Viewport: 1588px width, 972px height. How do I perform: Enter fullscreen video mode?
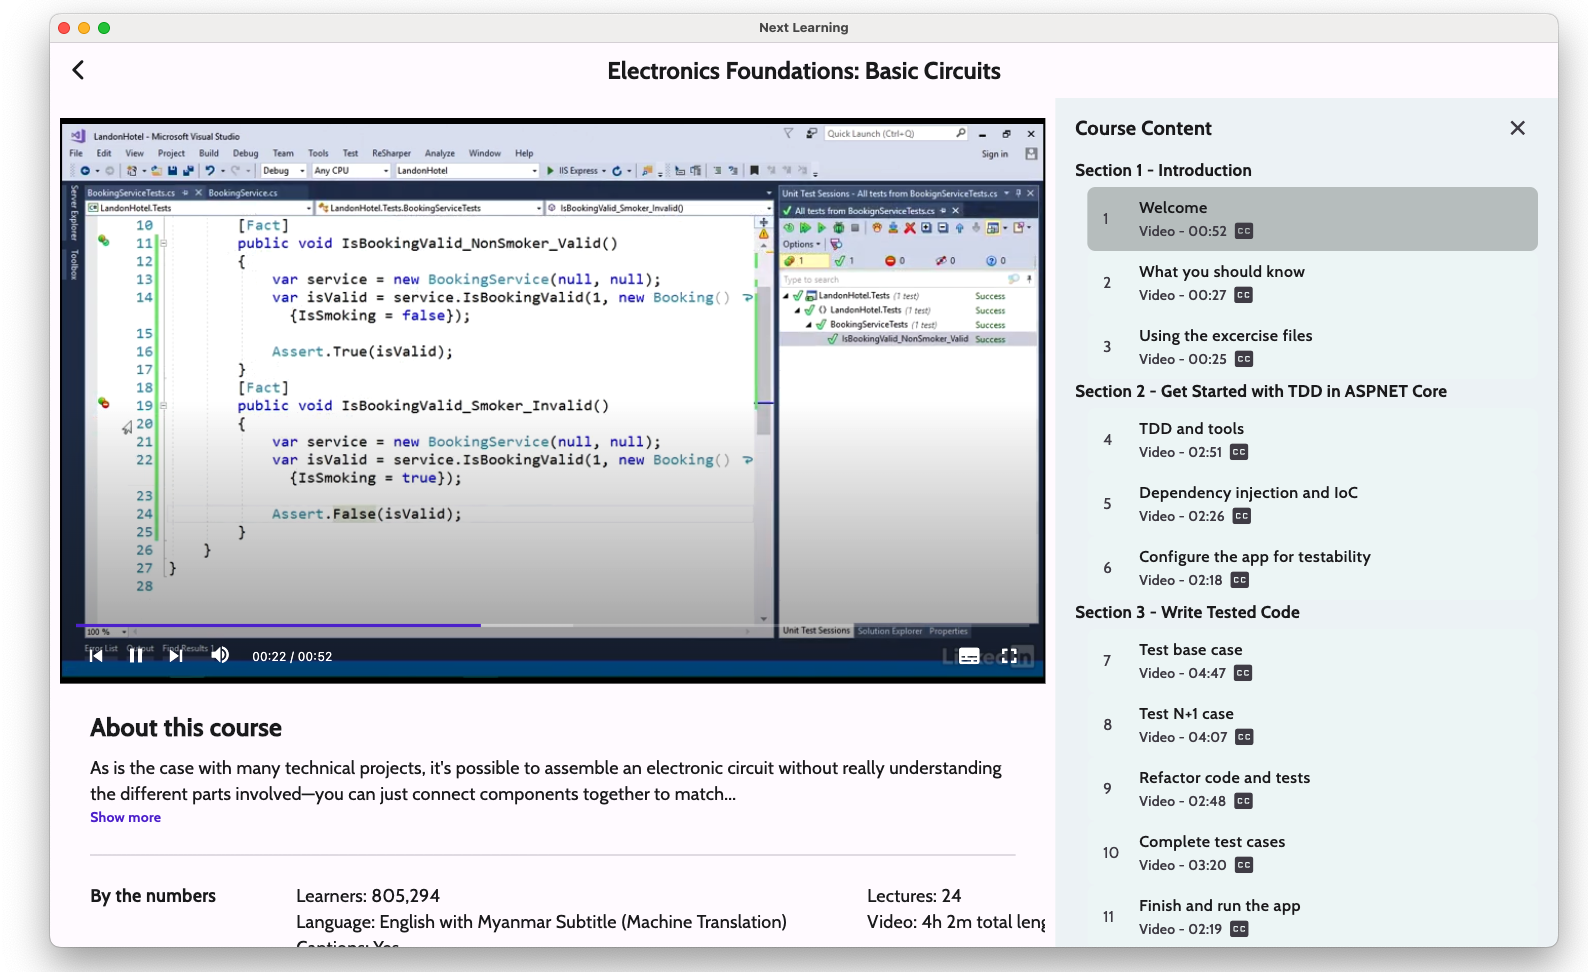1009,656
